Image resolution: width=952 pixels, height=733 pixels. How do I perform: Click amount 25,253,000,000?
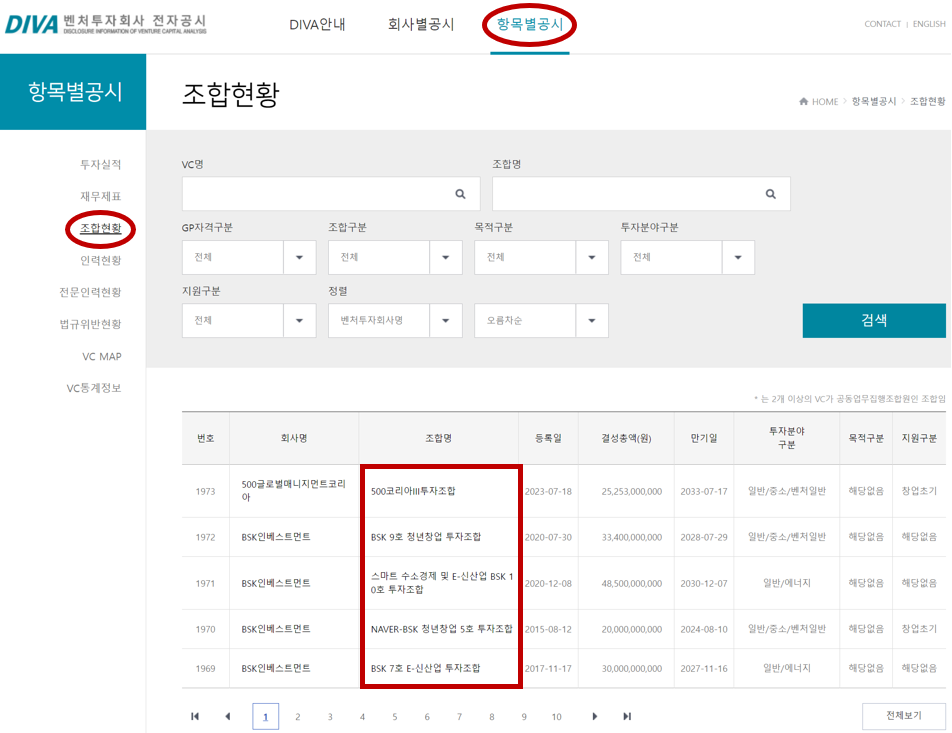pos(631,491)
